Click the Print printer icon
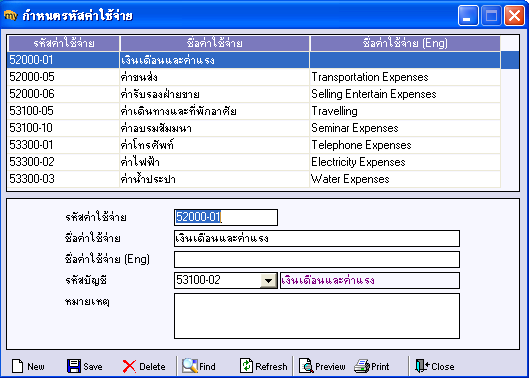529x378 pixels. [x=362, y=367]
